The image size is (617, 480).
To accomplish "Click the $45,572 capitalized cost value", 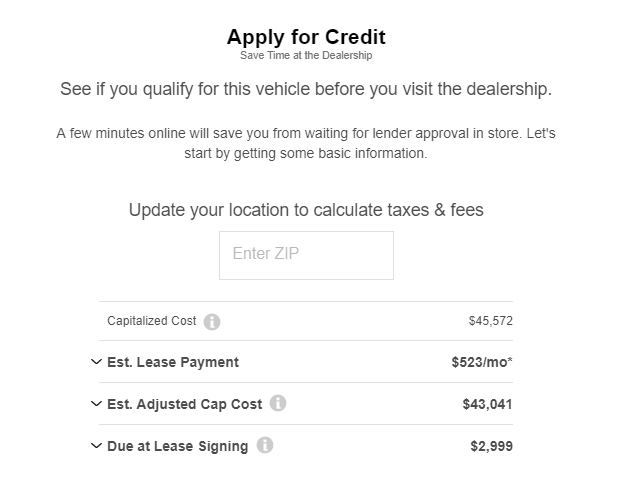I will 490,321.
